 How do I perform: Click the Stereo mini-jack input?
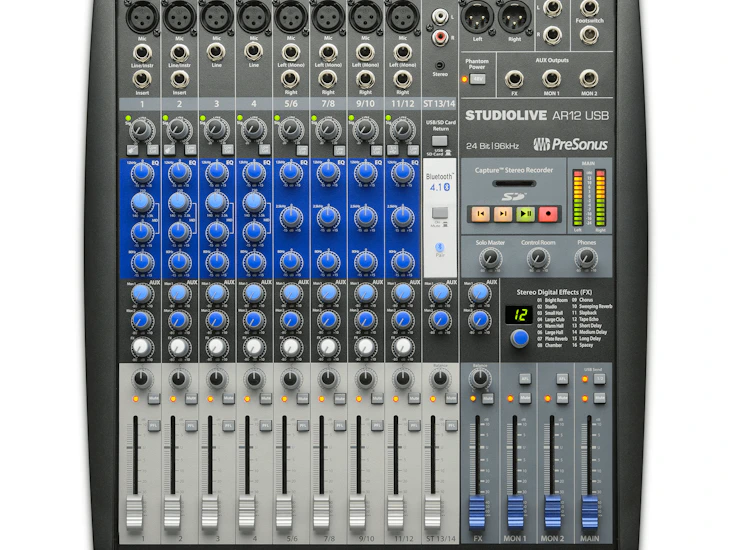coord(439,66)
